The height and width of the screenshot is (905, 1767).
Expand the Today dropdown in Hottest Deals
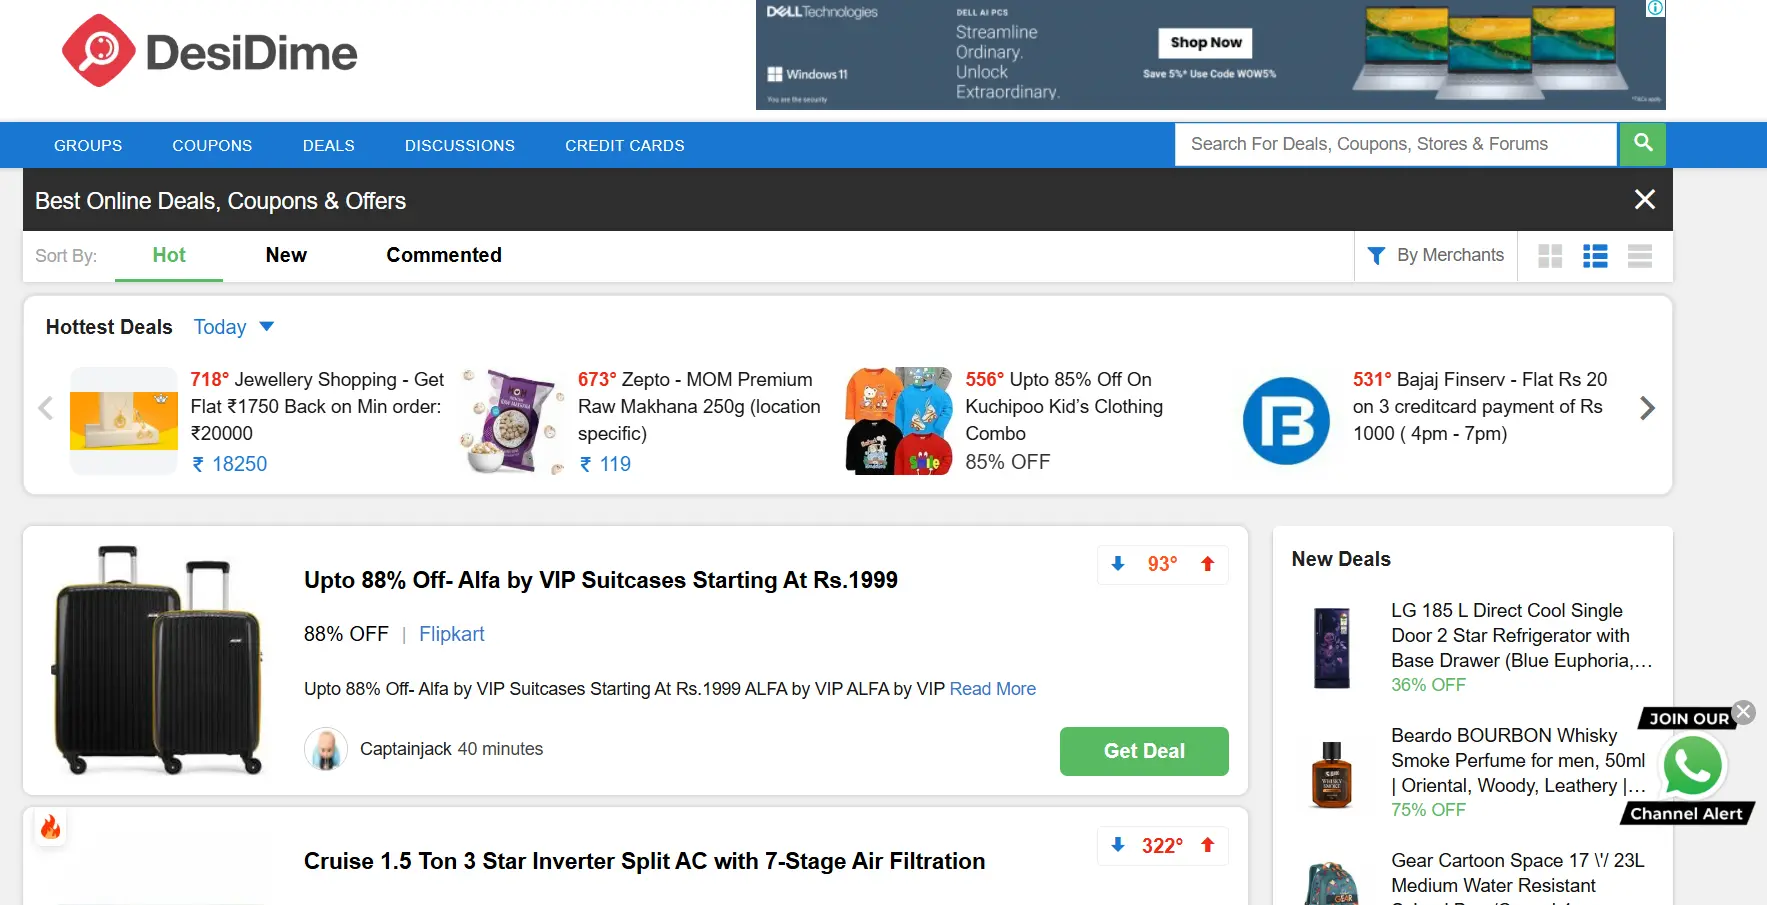tap(234, 327)
